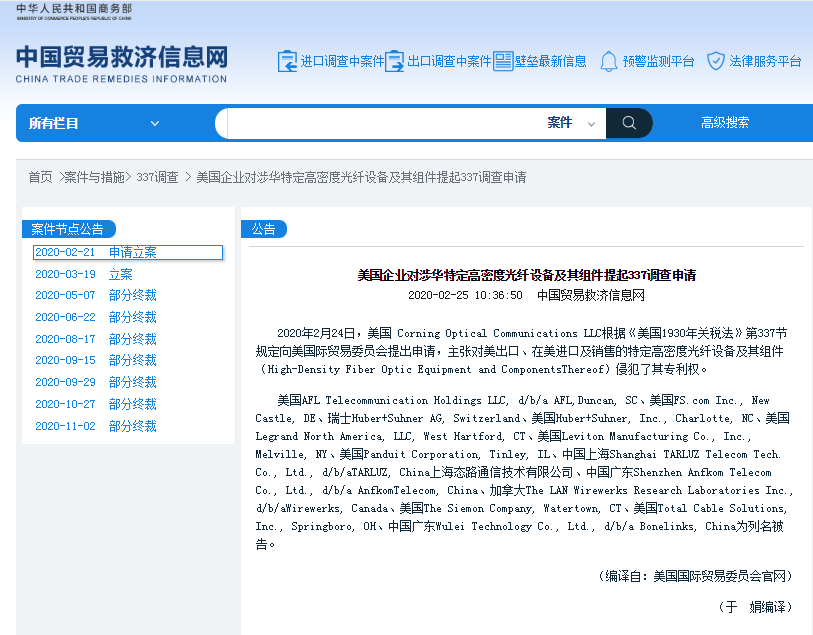The image size is (813, 635).
Task: Click the breadcrumb current page title text
Action: (361, 177)
